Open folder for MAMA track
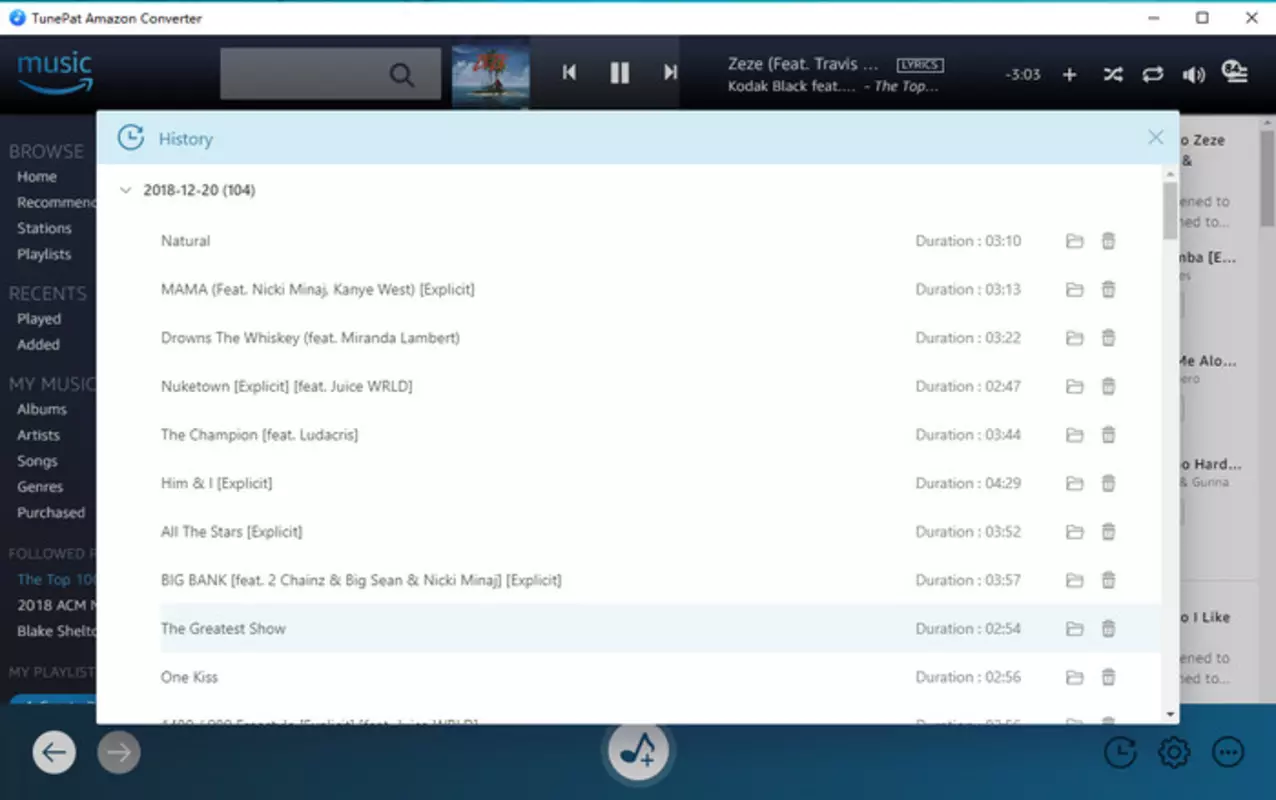1276x800 pixels. point(1074,290)
